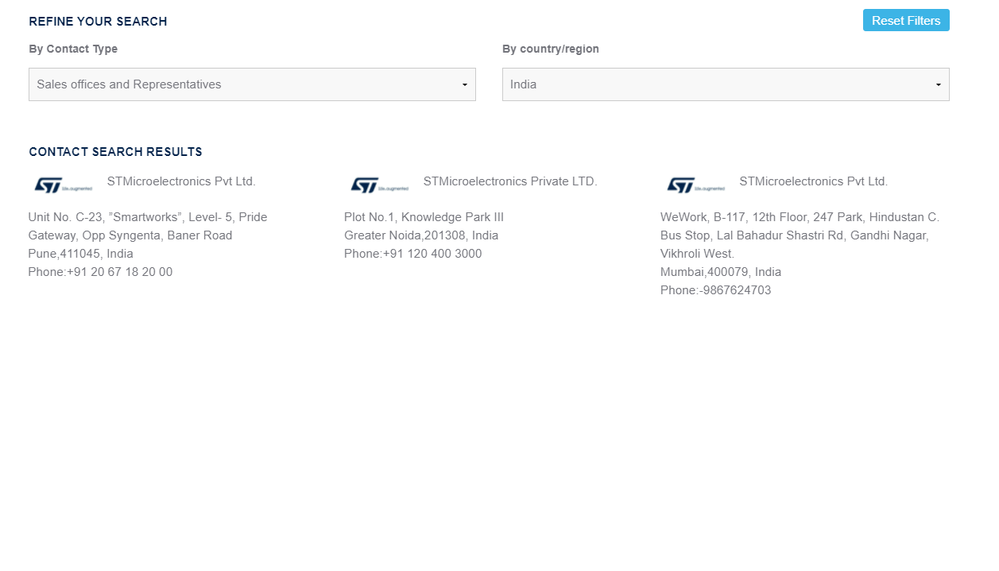
Task: Click the Noida phone number +91 120 400 3000
Action: point(433,254)
